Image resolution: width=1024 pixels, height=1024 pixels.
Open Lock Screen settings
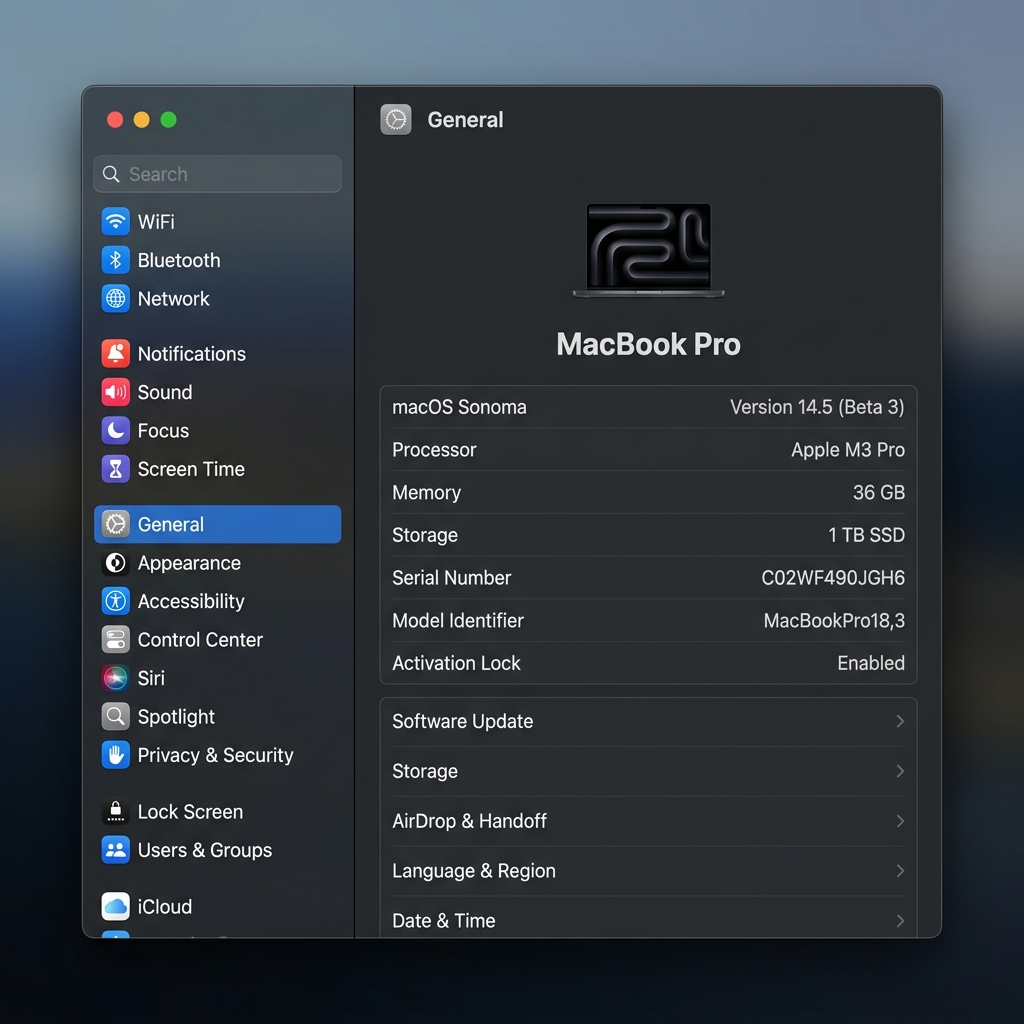190,812
